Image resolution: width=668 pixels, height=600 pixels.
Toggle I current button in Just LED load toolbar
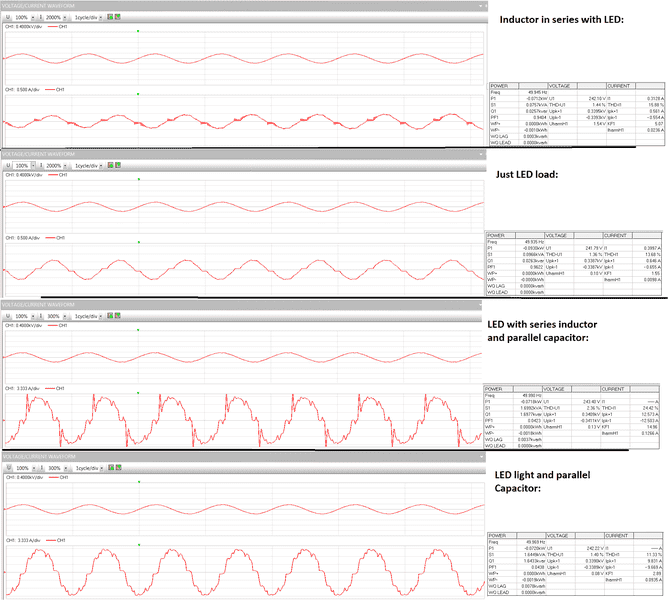tap(39, 165)
